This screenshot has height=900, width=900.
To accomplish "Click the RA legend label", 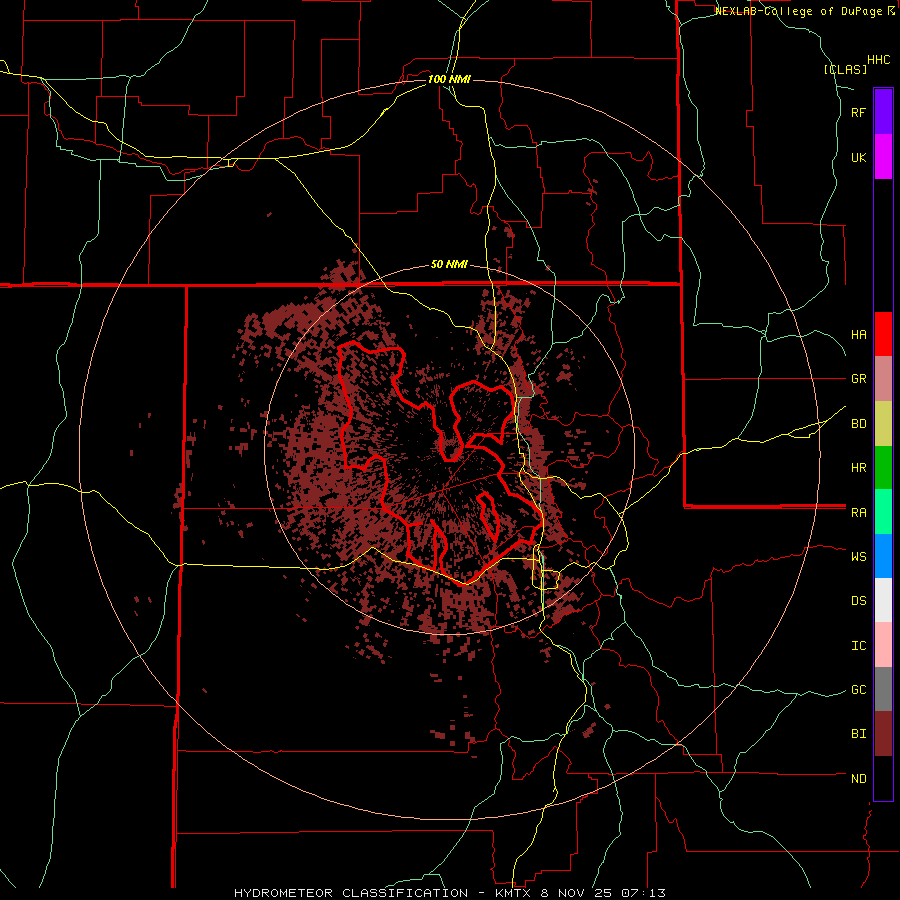I will pos(858,513).
